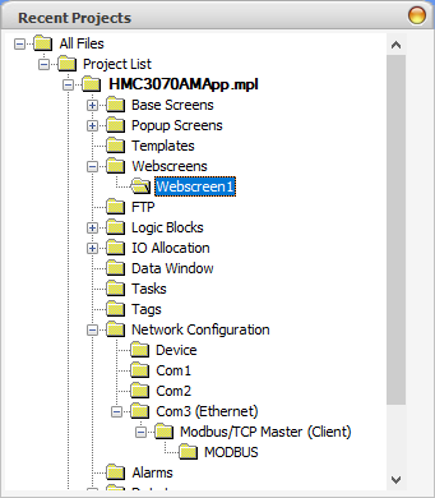
Task: Select the Com1 tree item
Action: [173, 370]
